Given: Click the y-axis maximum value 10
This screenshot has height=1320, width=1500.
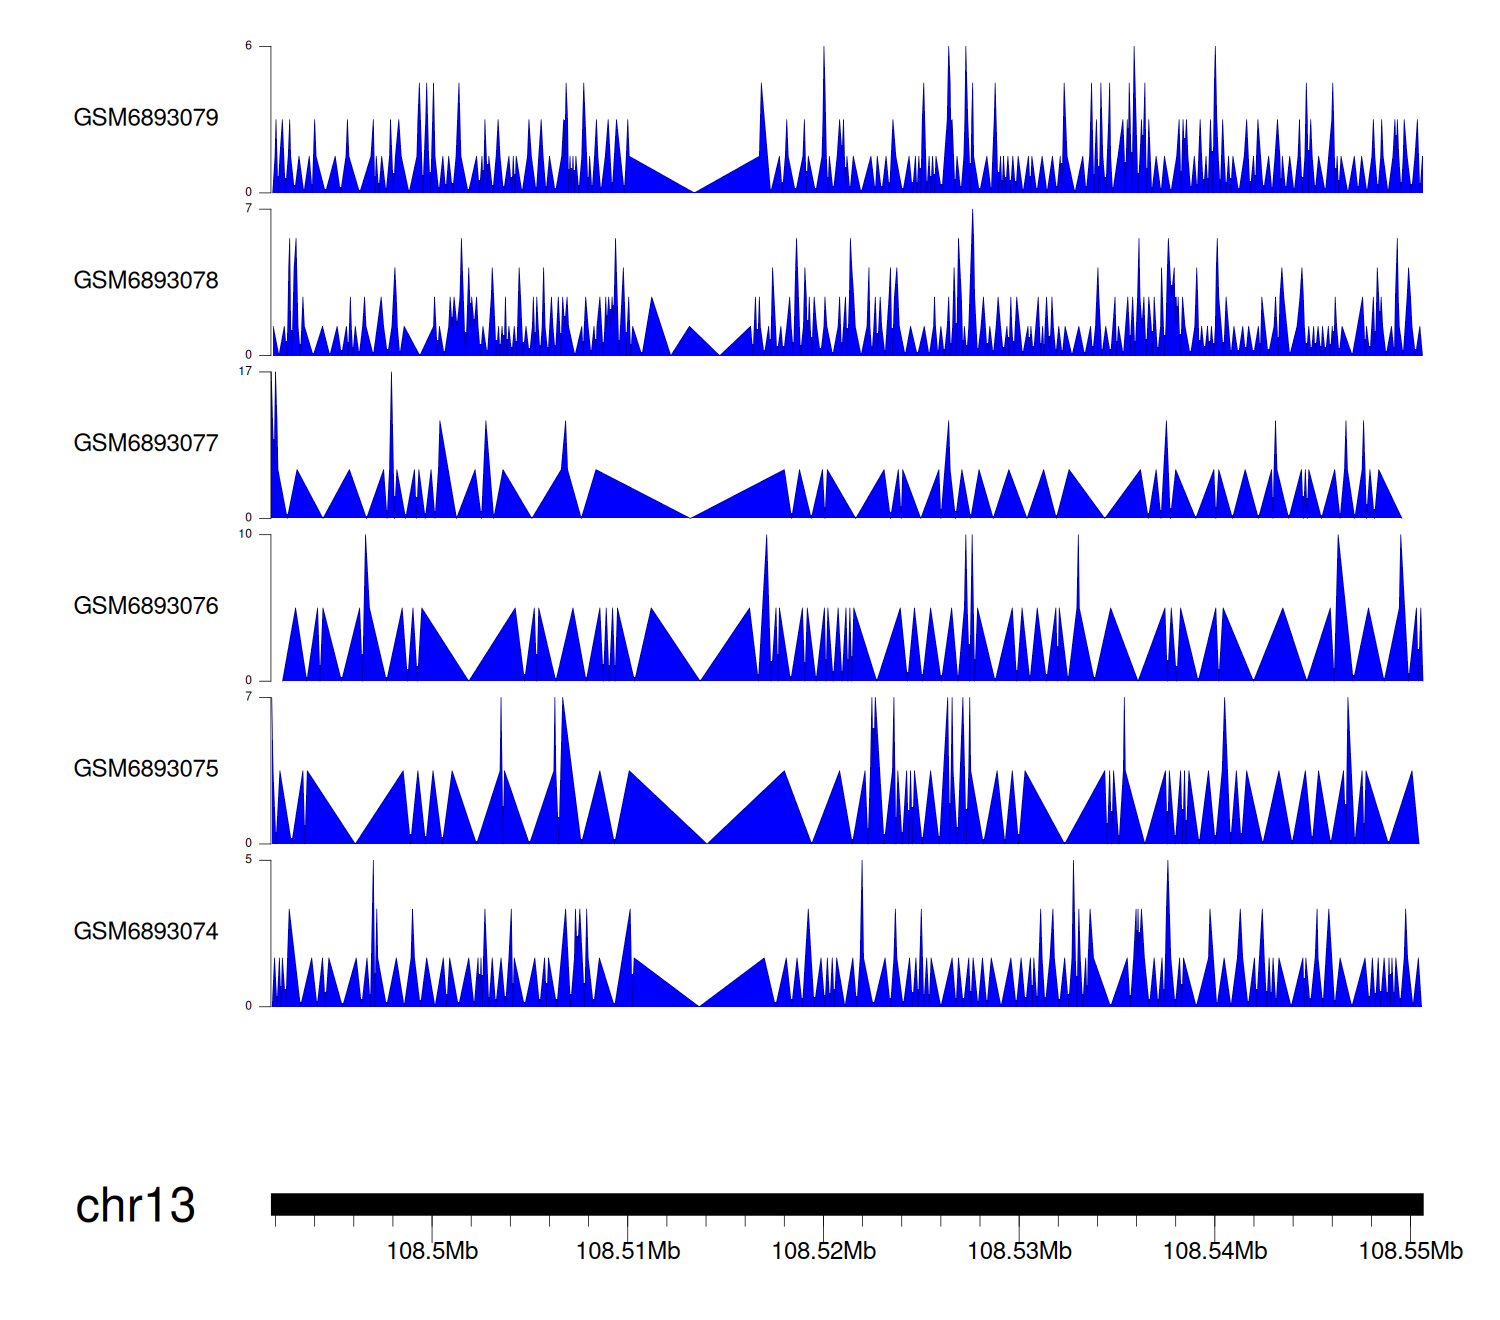Looking at the screenshot, I should coord(245,534).
